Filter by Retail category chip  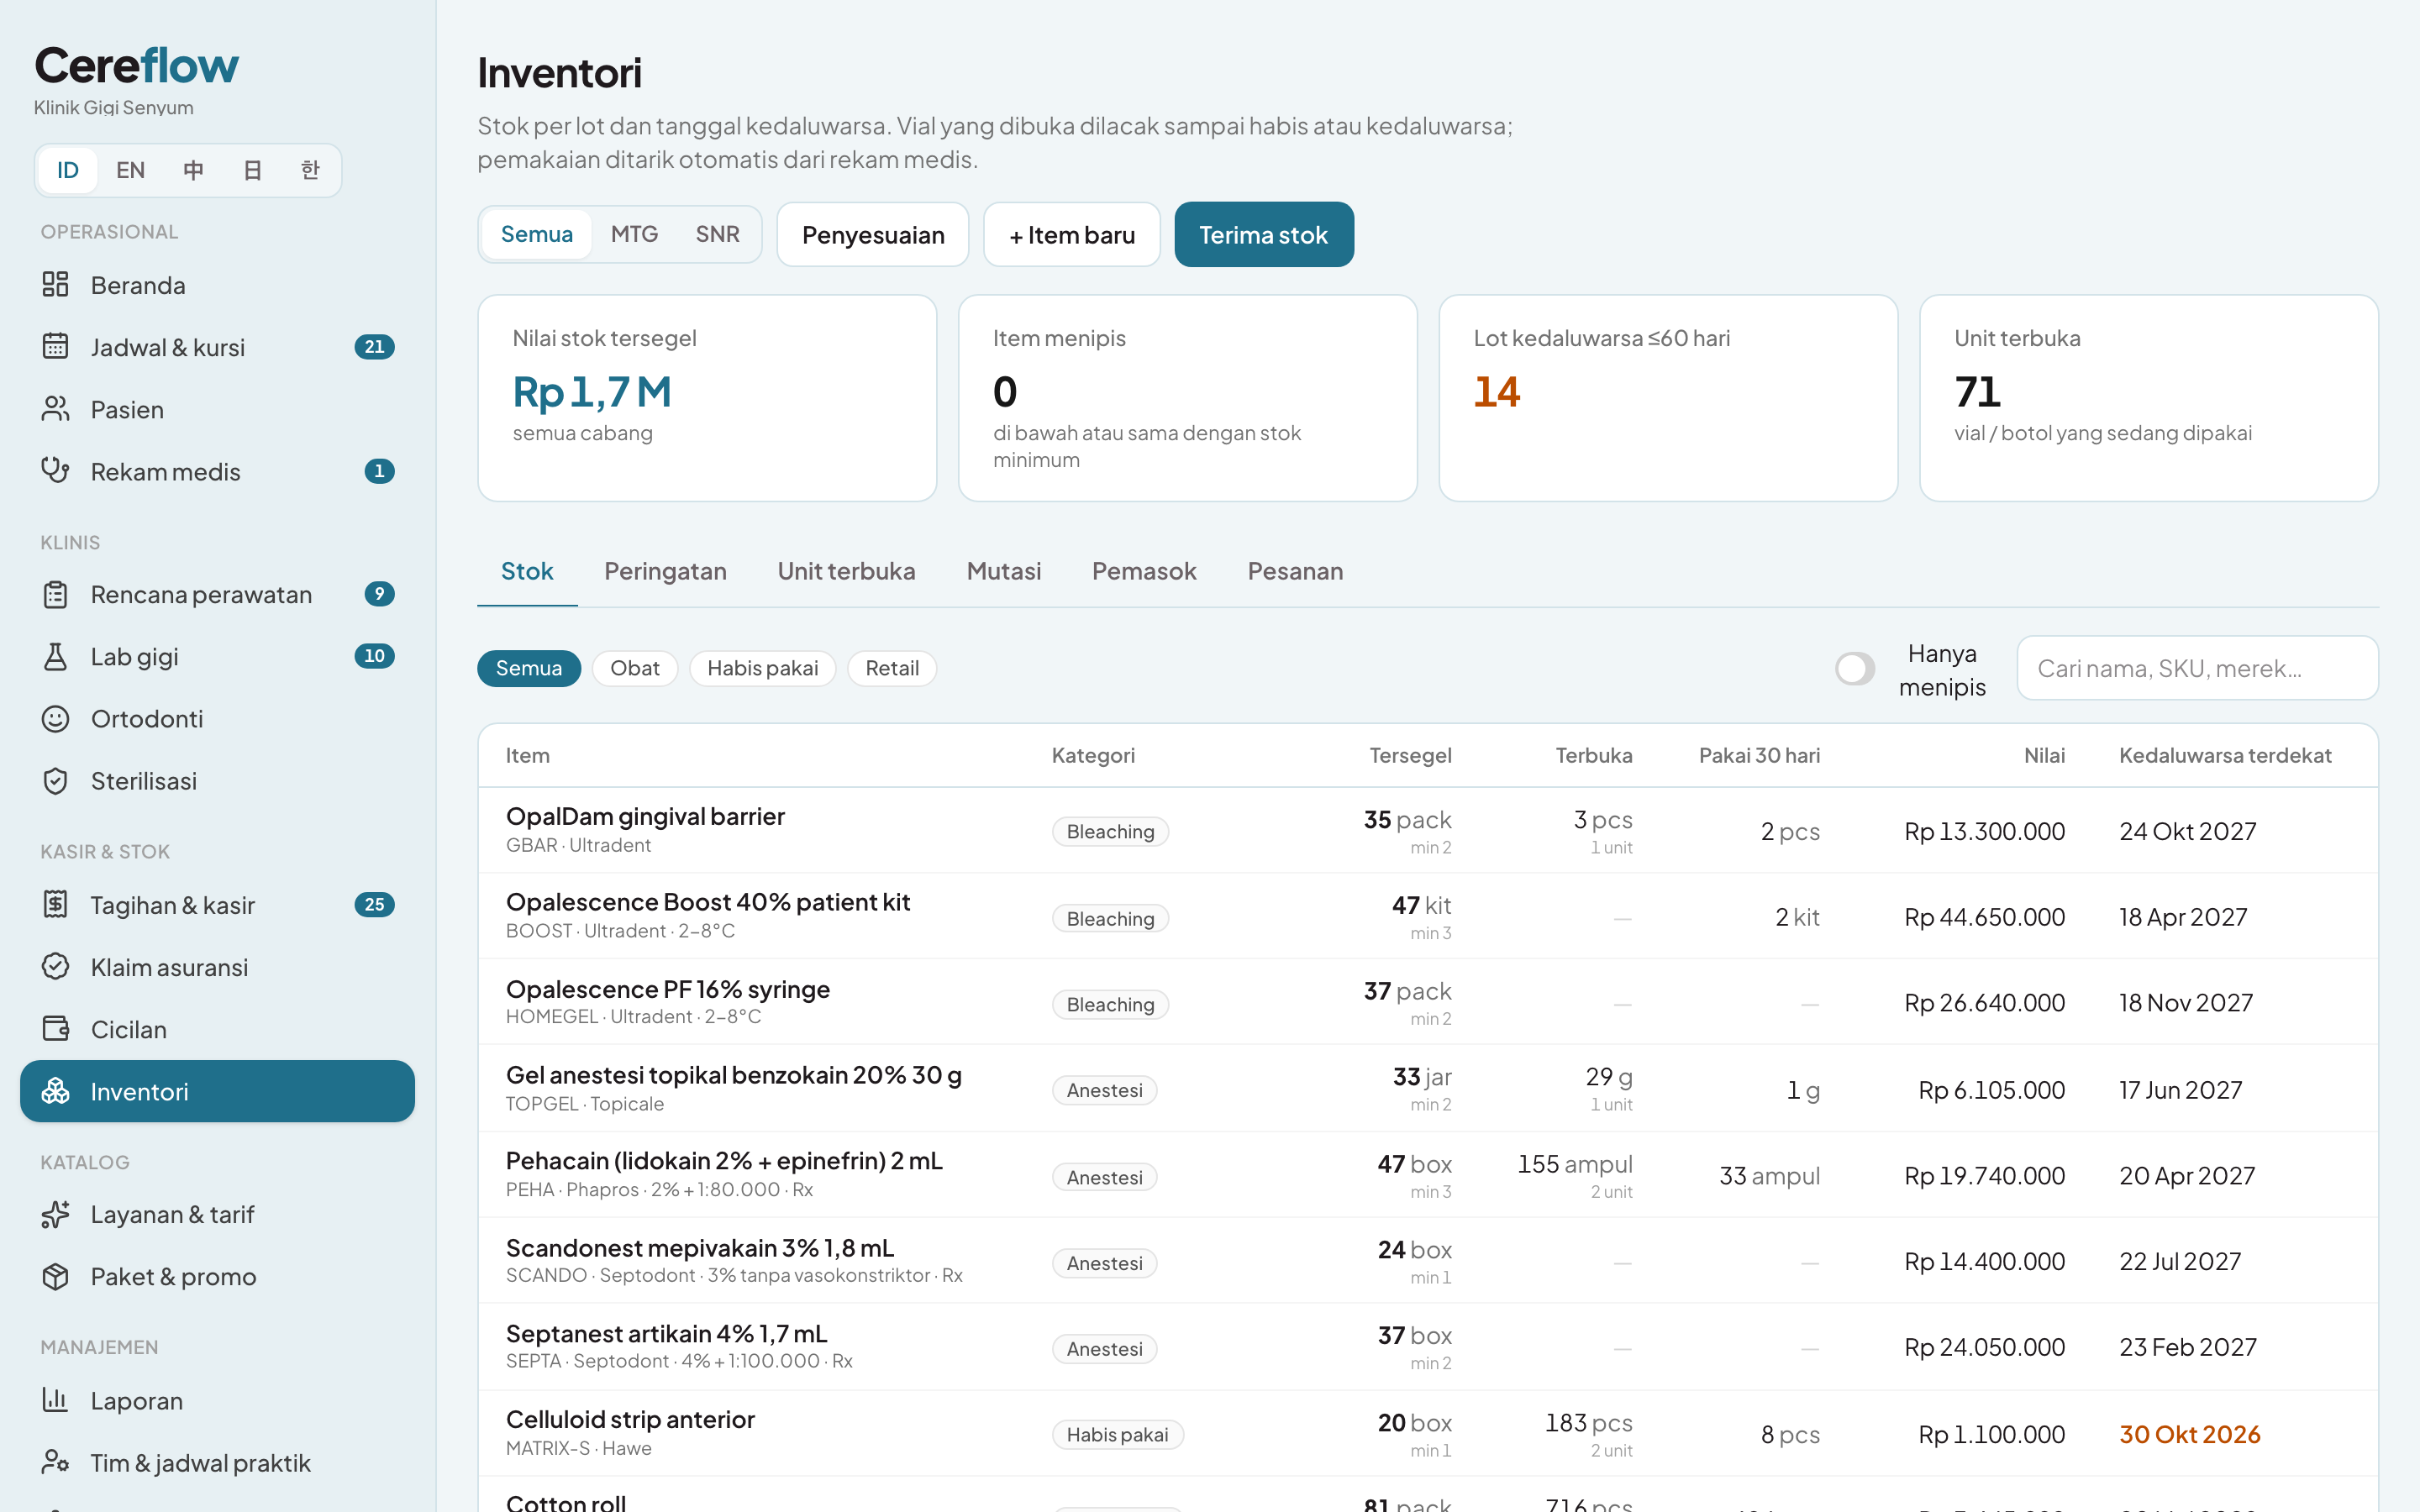click(x=892, y=668)
